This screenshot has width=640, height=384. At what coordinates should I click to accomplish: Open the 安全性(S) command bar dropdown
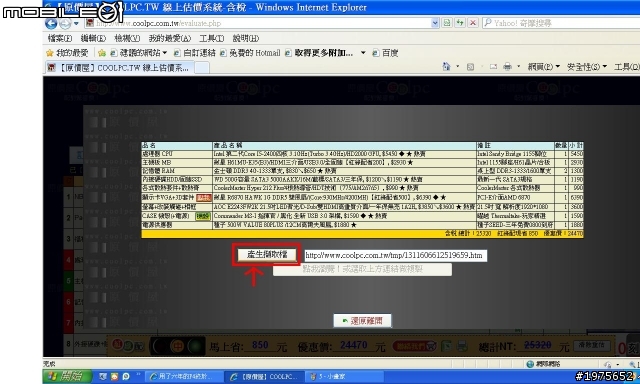click(587, 67)
